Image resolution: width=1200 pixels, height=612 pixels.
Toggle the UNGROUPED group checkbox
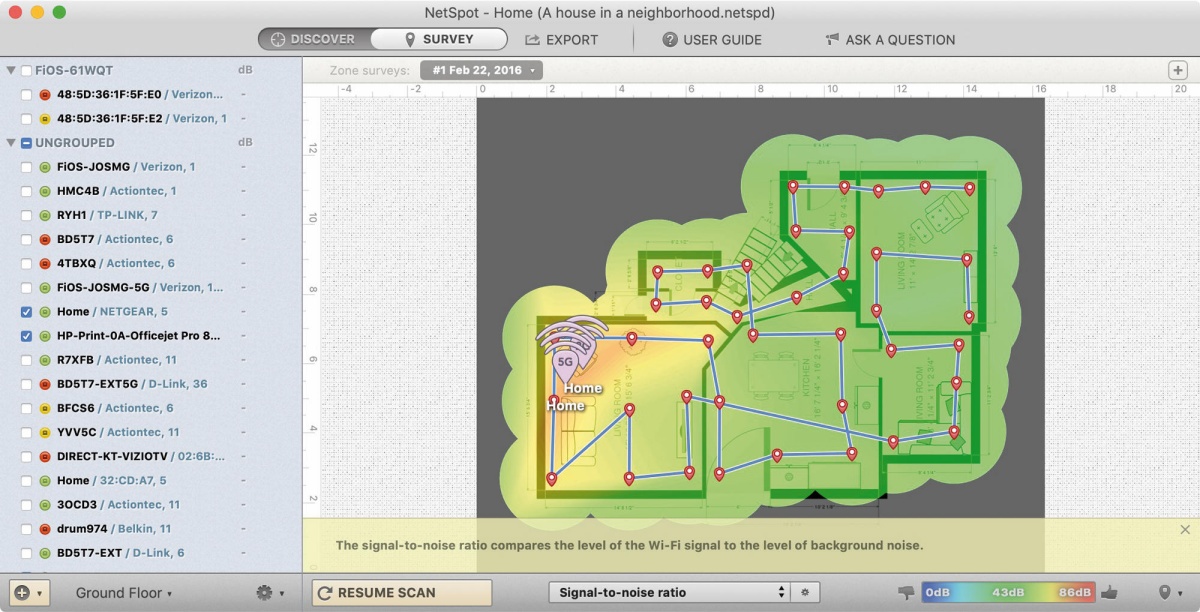pyautogui.click(x=26, y=143)
